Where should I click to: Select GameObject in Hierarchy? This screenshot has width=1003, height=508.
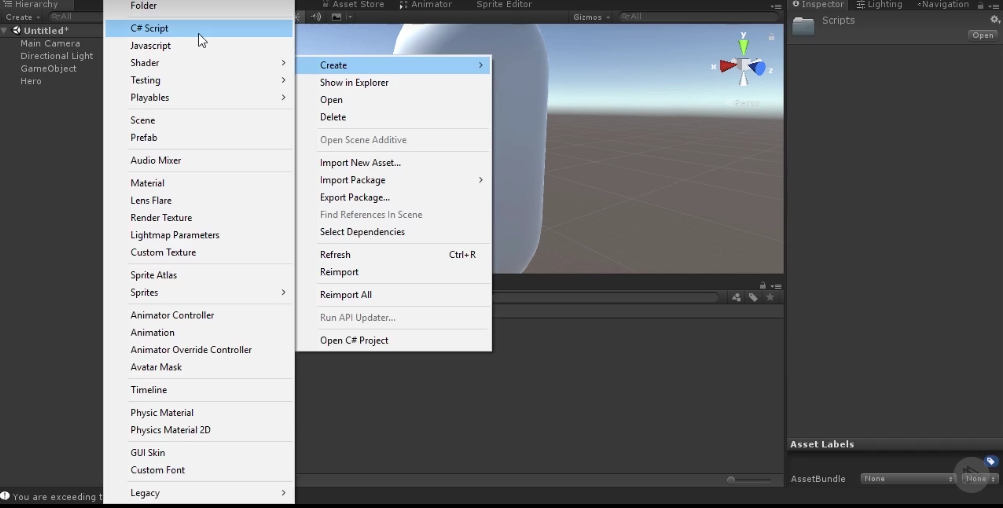coord(48,68)
